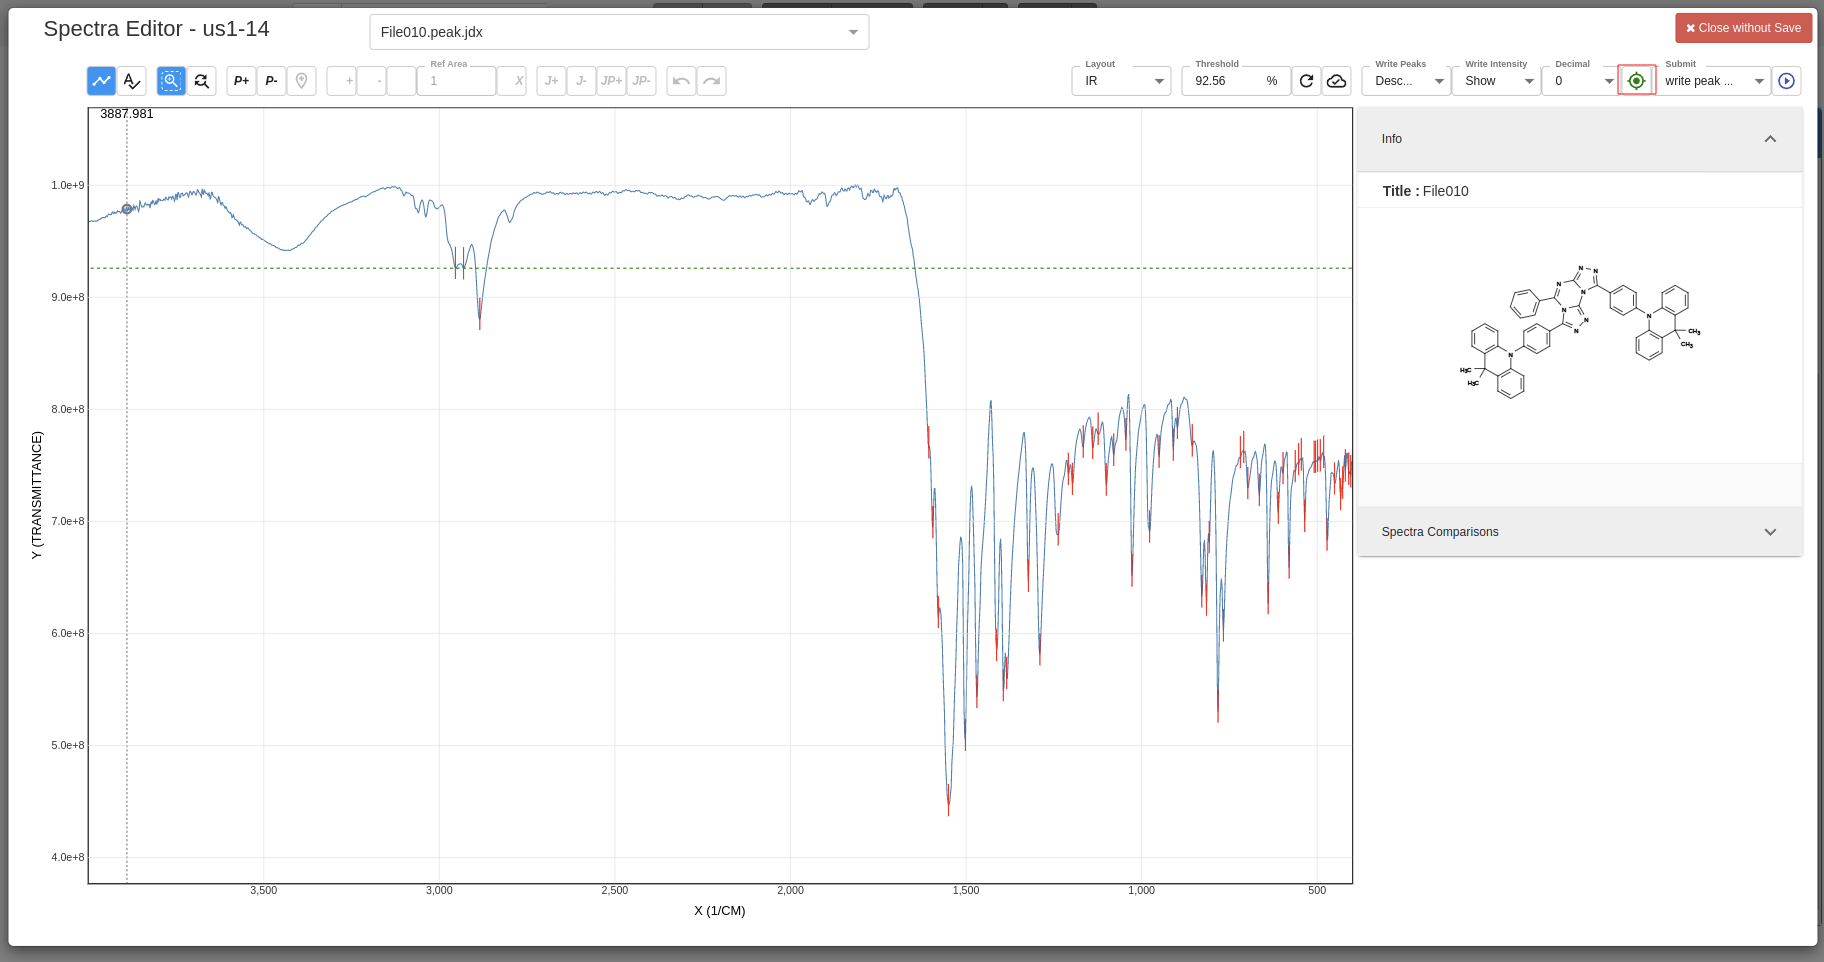This screenshot has height=962, width=1824.
Task: Reset the spectrum zoom view
Action: click(202, 81)
